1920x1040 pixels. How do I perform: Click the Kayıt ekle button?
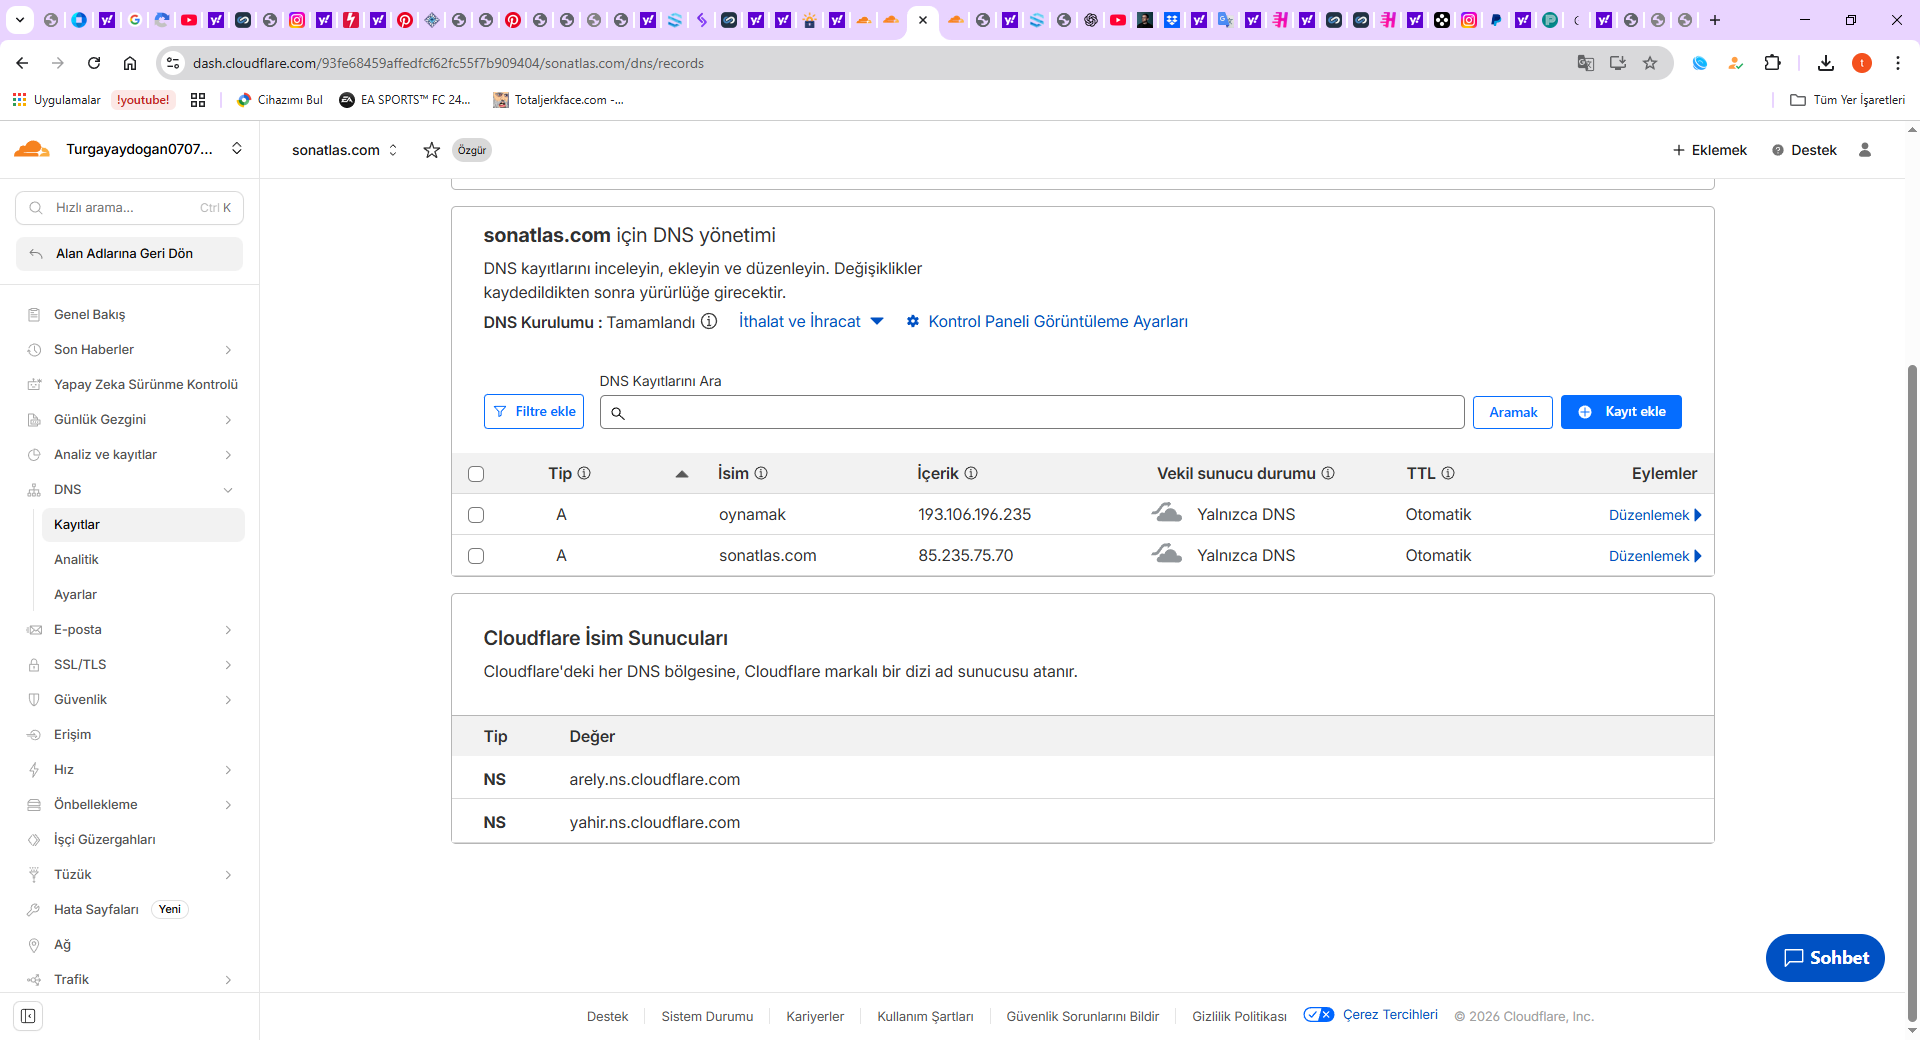[x=1621, y=411]
